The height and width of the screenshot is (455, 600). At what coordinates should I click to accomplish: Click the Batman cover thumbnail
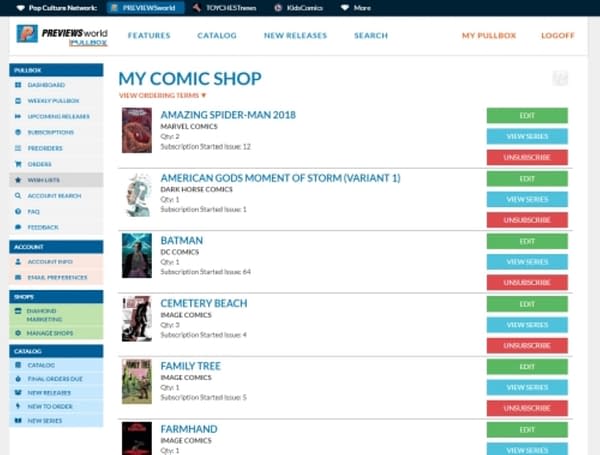pyautogui.click(x=137, y=255)
